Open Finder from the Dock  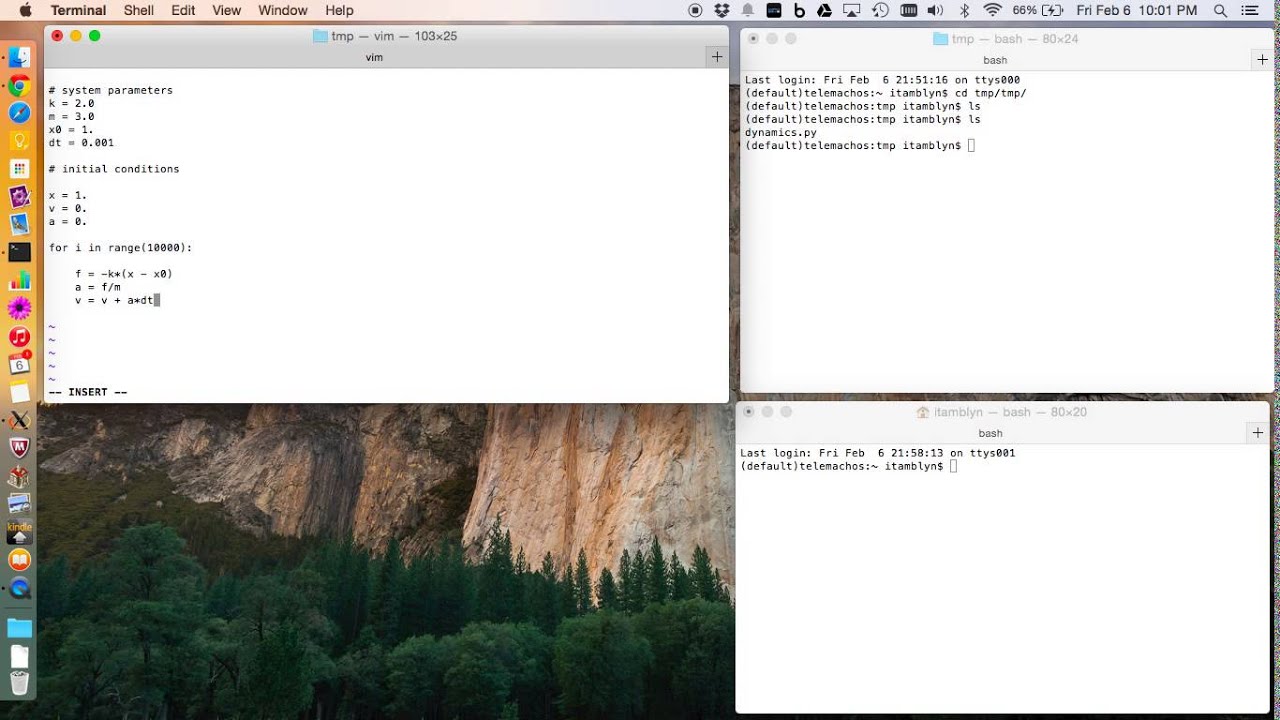(19, 58)
